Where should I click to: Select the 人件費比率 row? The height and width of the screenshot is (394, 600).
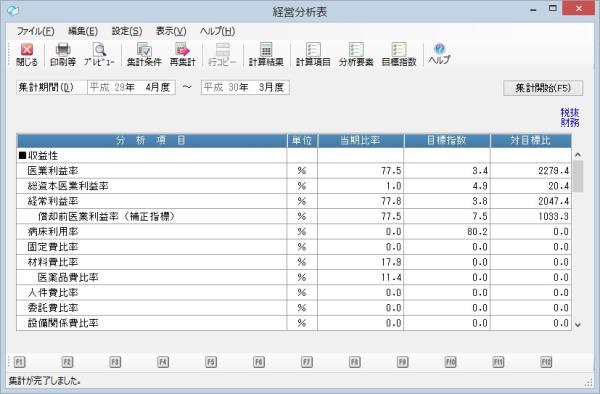point(294,293)
